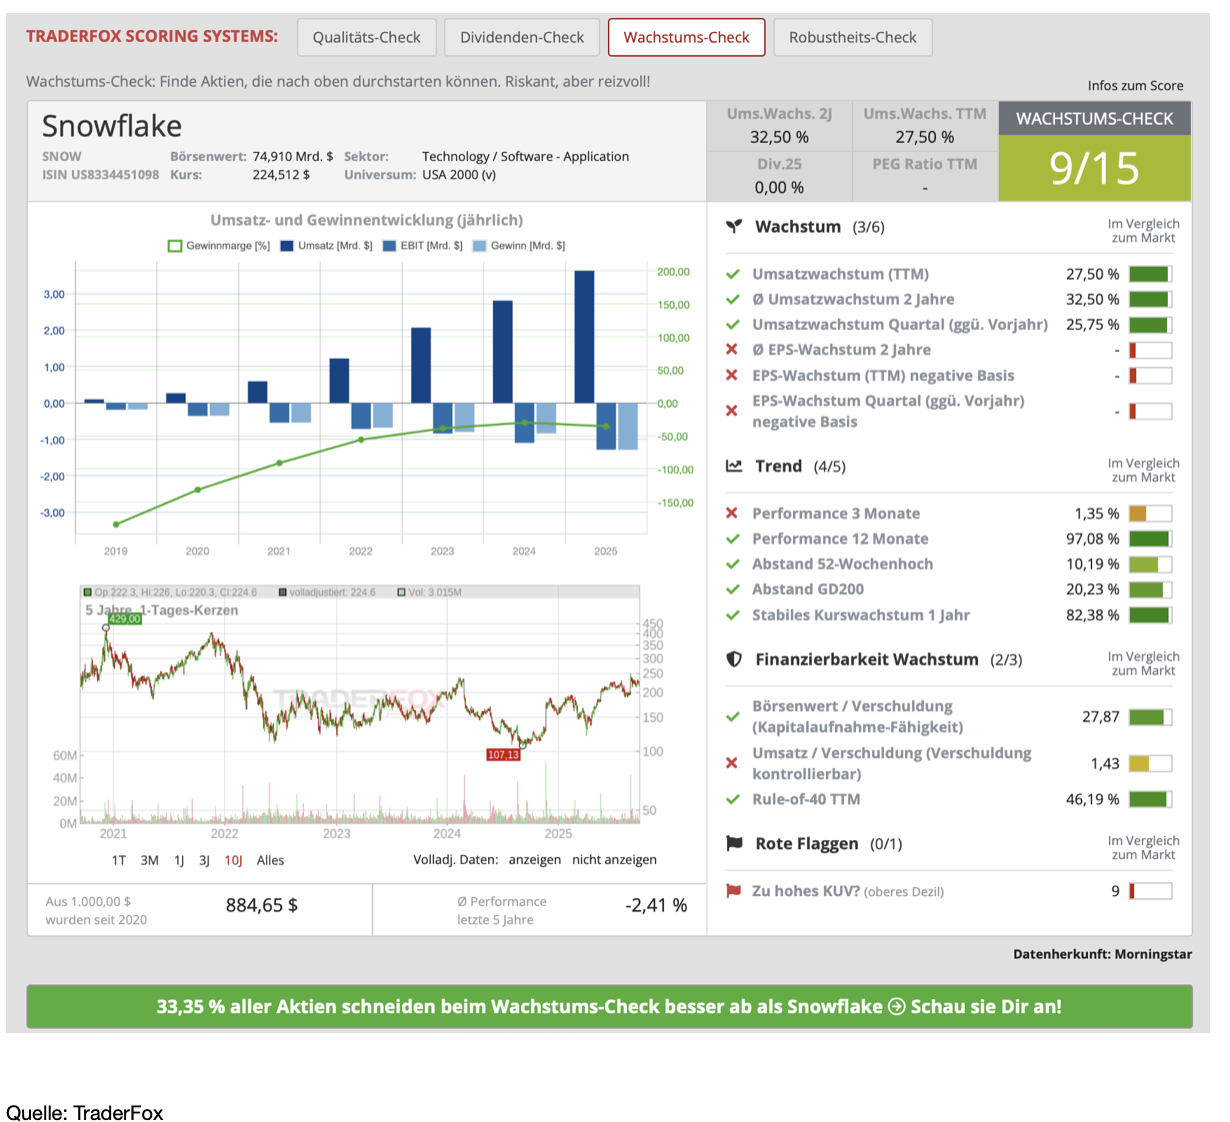The image size is (1230, 1122).
Task: Click the arrow icon in green banner
Action: pyautogui.click(x=897, y=1006)
